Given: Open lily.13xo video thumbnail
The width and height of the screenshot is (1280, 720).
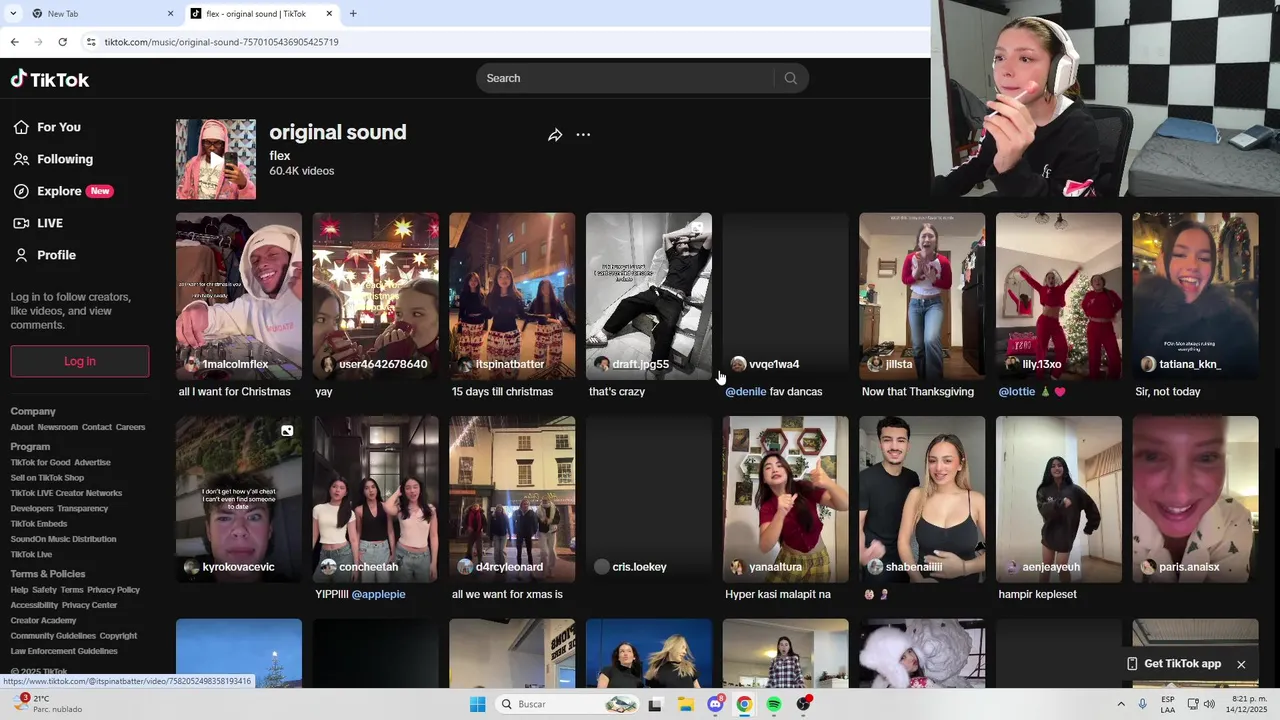Looking at the screenshot, I should pos(1059,296).
